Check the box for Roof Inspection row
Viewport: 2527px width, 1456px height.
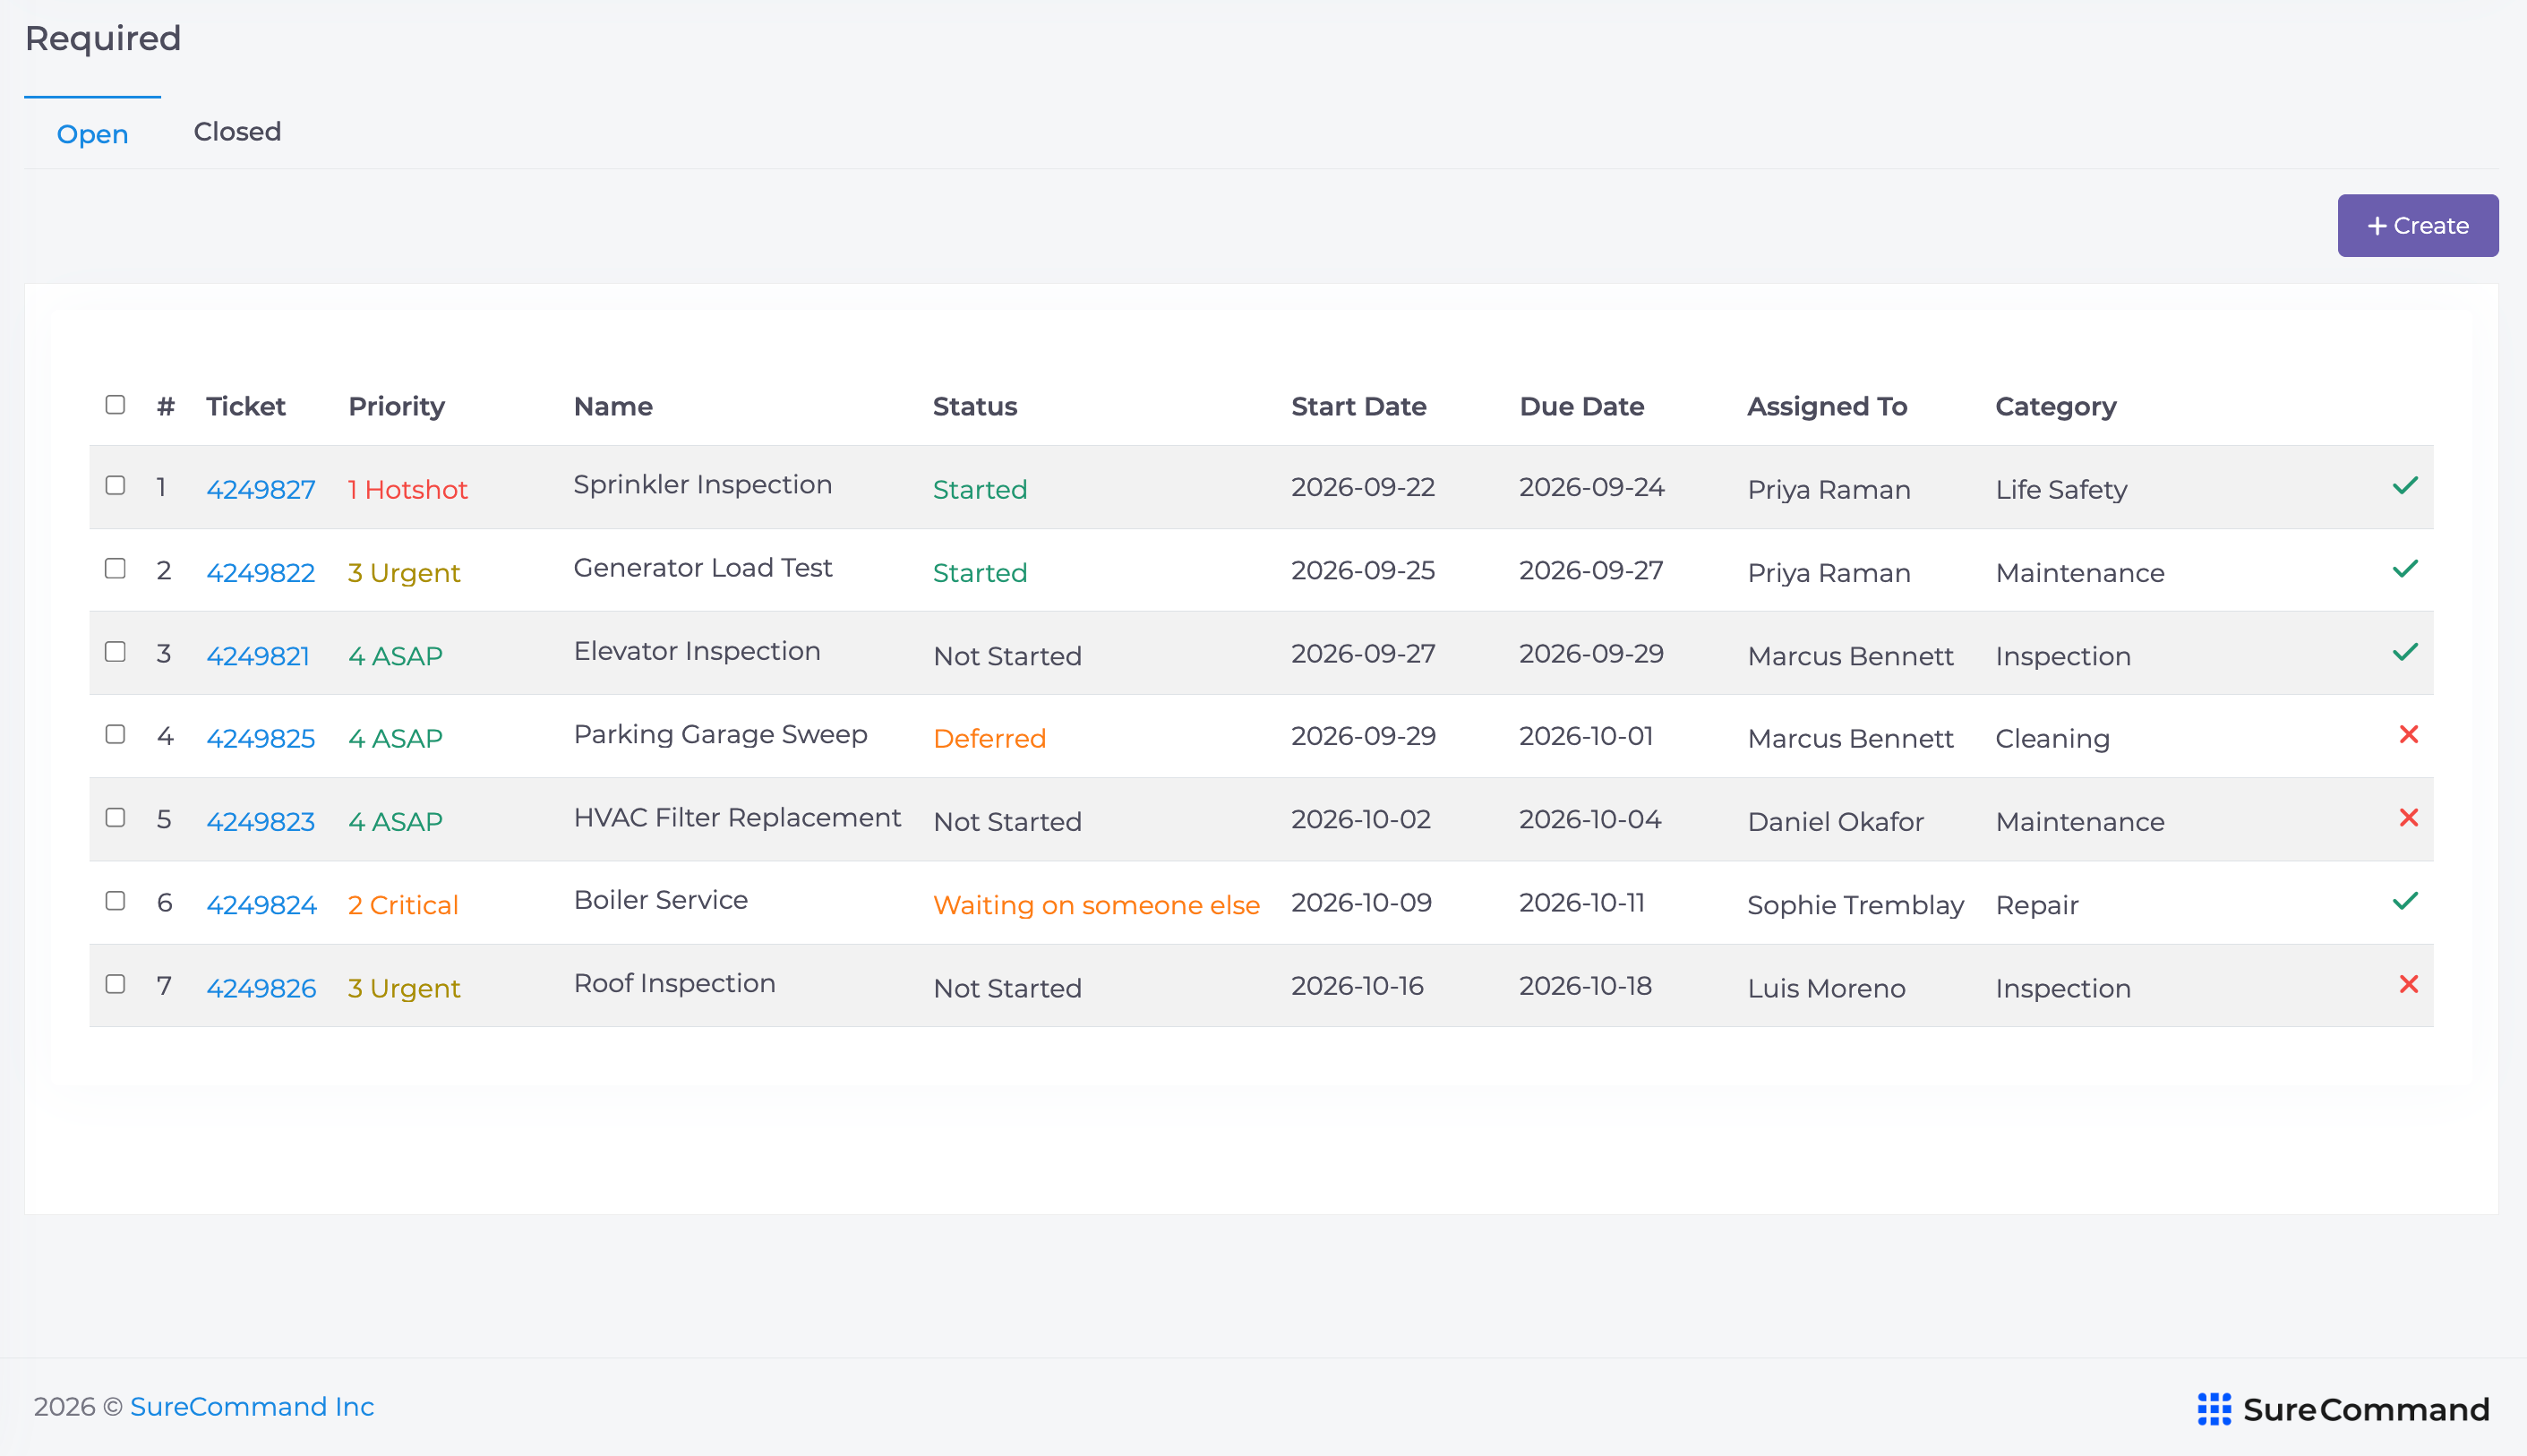pos(115,983)
